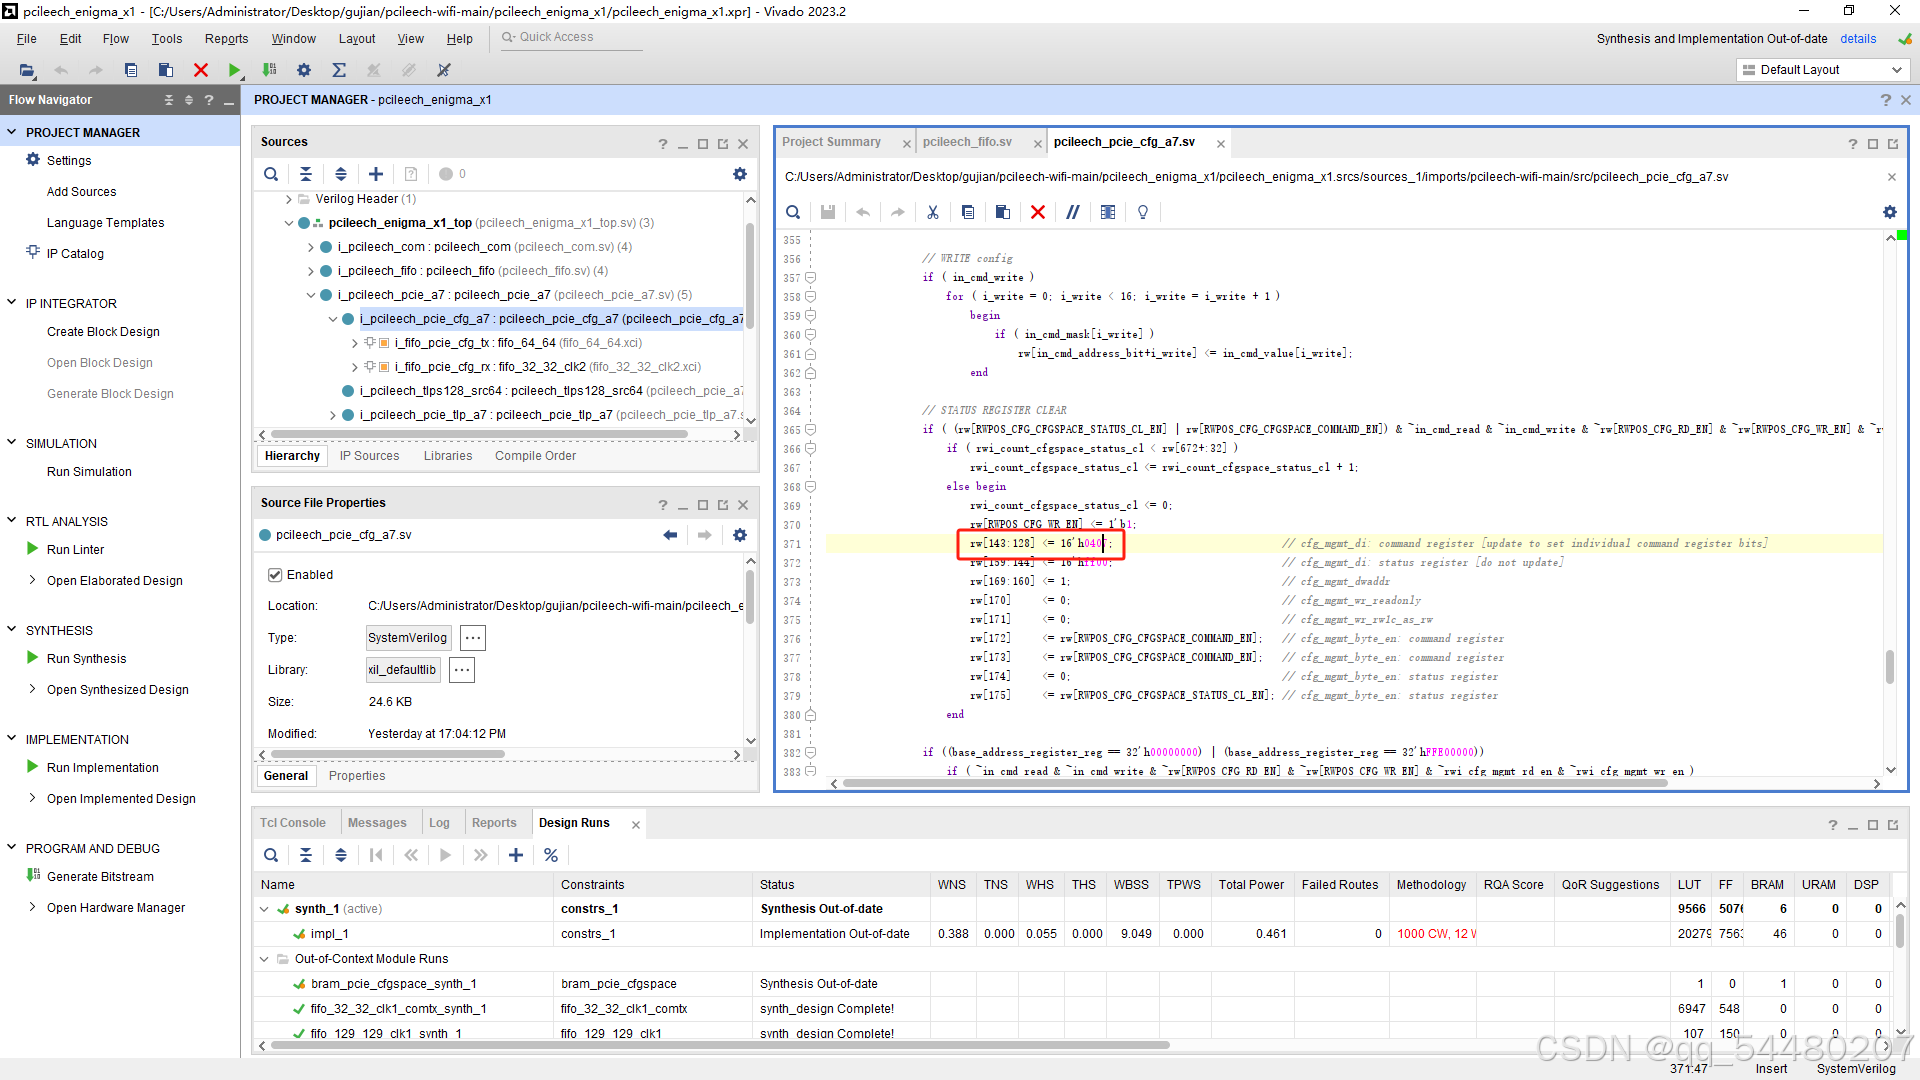1920x1080 pixels.
Task: Click the green Run play icon in main toolbar
Action: (x=234, y=70)
